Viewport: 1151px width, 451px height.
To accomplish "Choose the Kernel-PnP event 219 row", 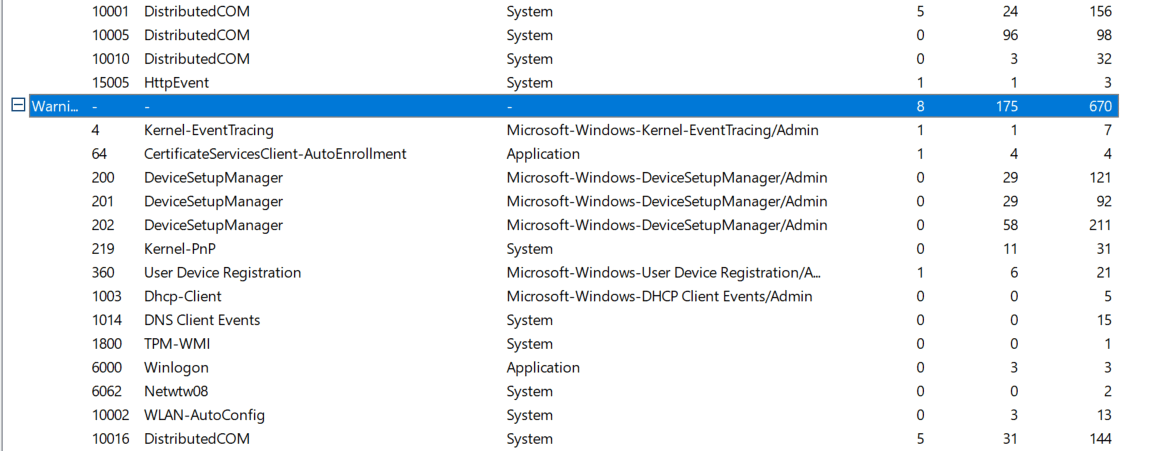I will click(180, 249).
